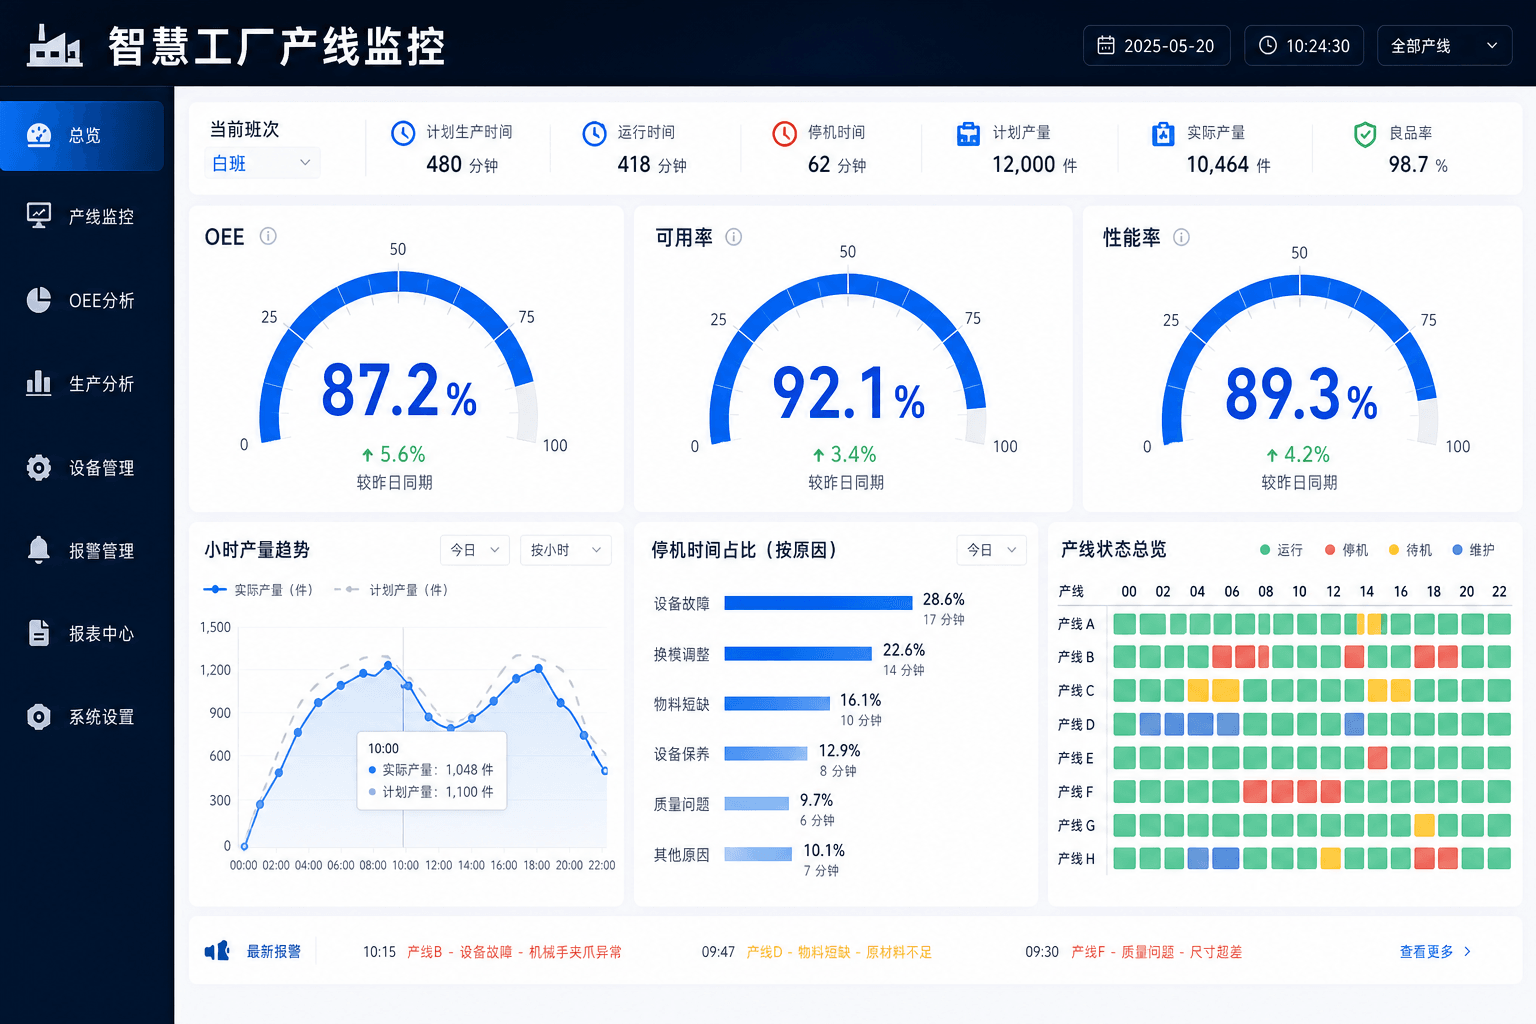Click the 设备管理 gear icon

coord(39,467)
